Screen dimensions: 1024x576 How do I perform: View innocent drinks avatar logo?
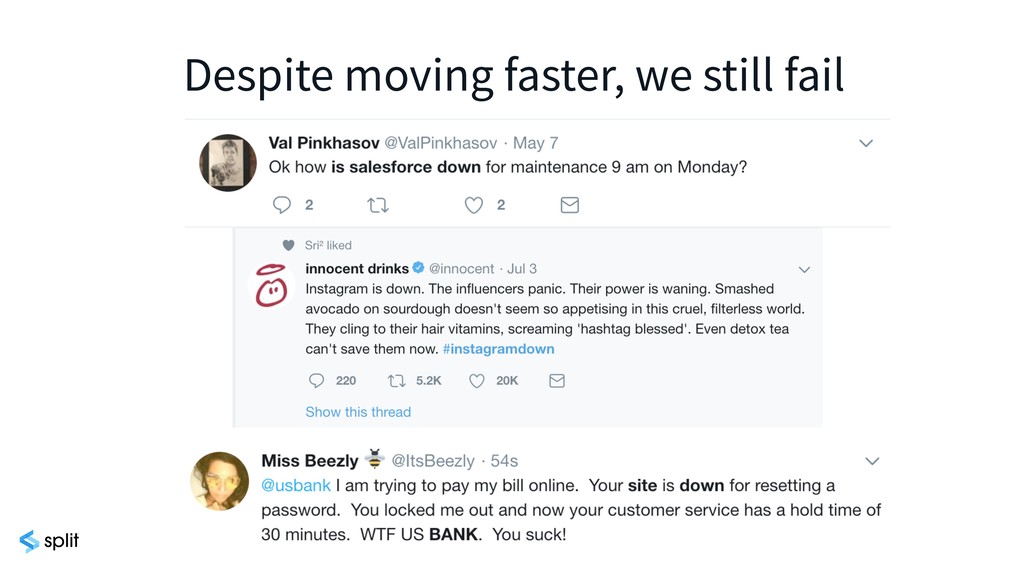click(271, 285)
